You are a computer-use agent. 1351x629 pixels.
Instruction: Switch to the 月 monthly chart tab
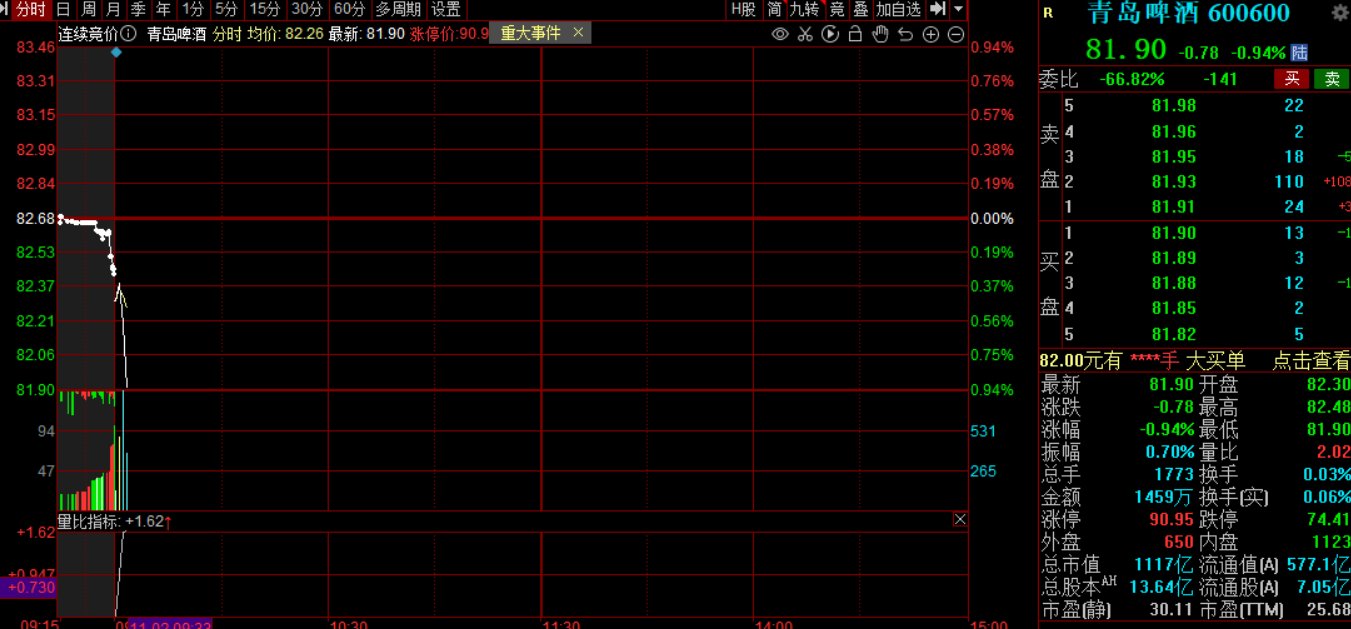113,9
